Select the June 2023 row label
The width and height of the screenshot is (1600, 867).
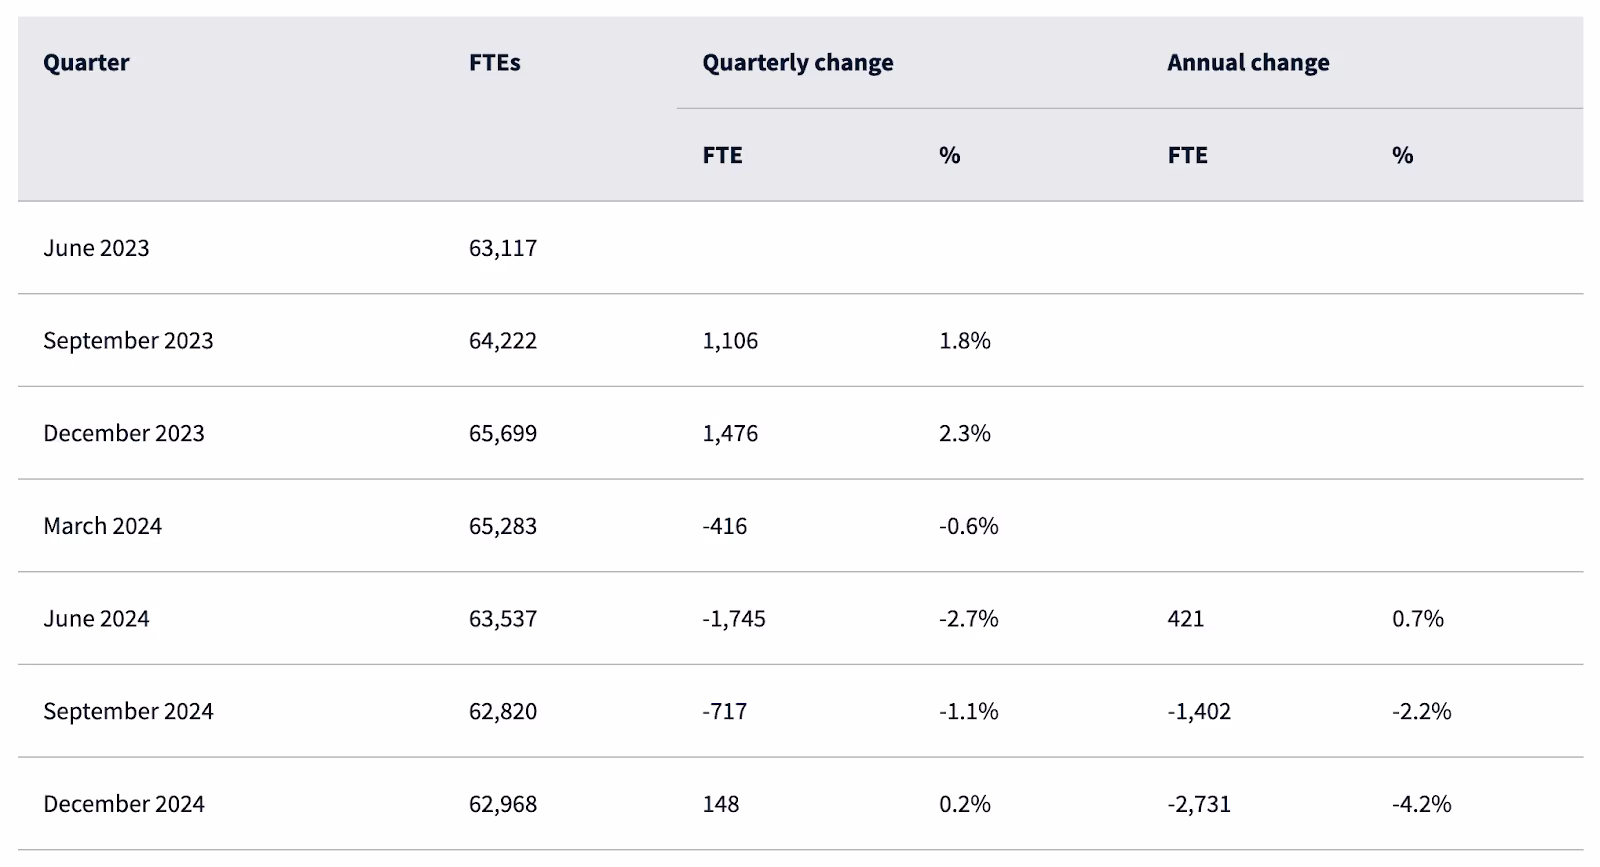(x=96, y=248)
